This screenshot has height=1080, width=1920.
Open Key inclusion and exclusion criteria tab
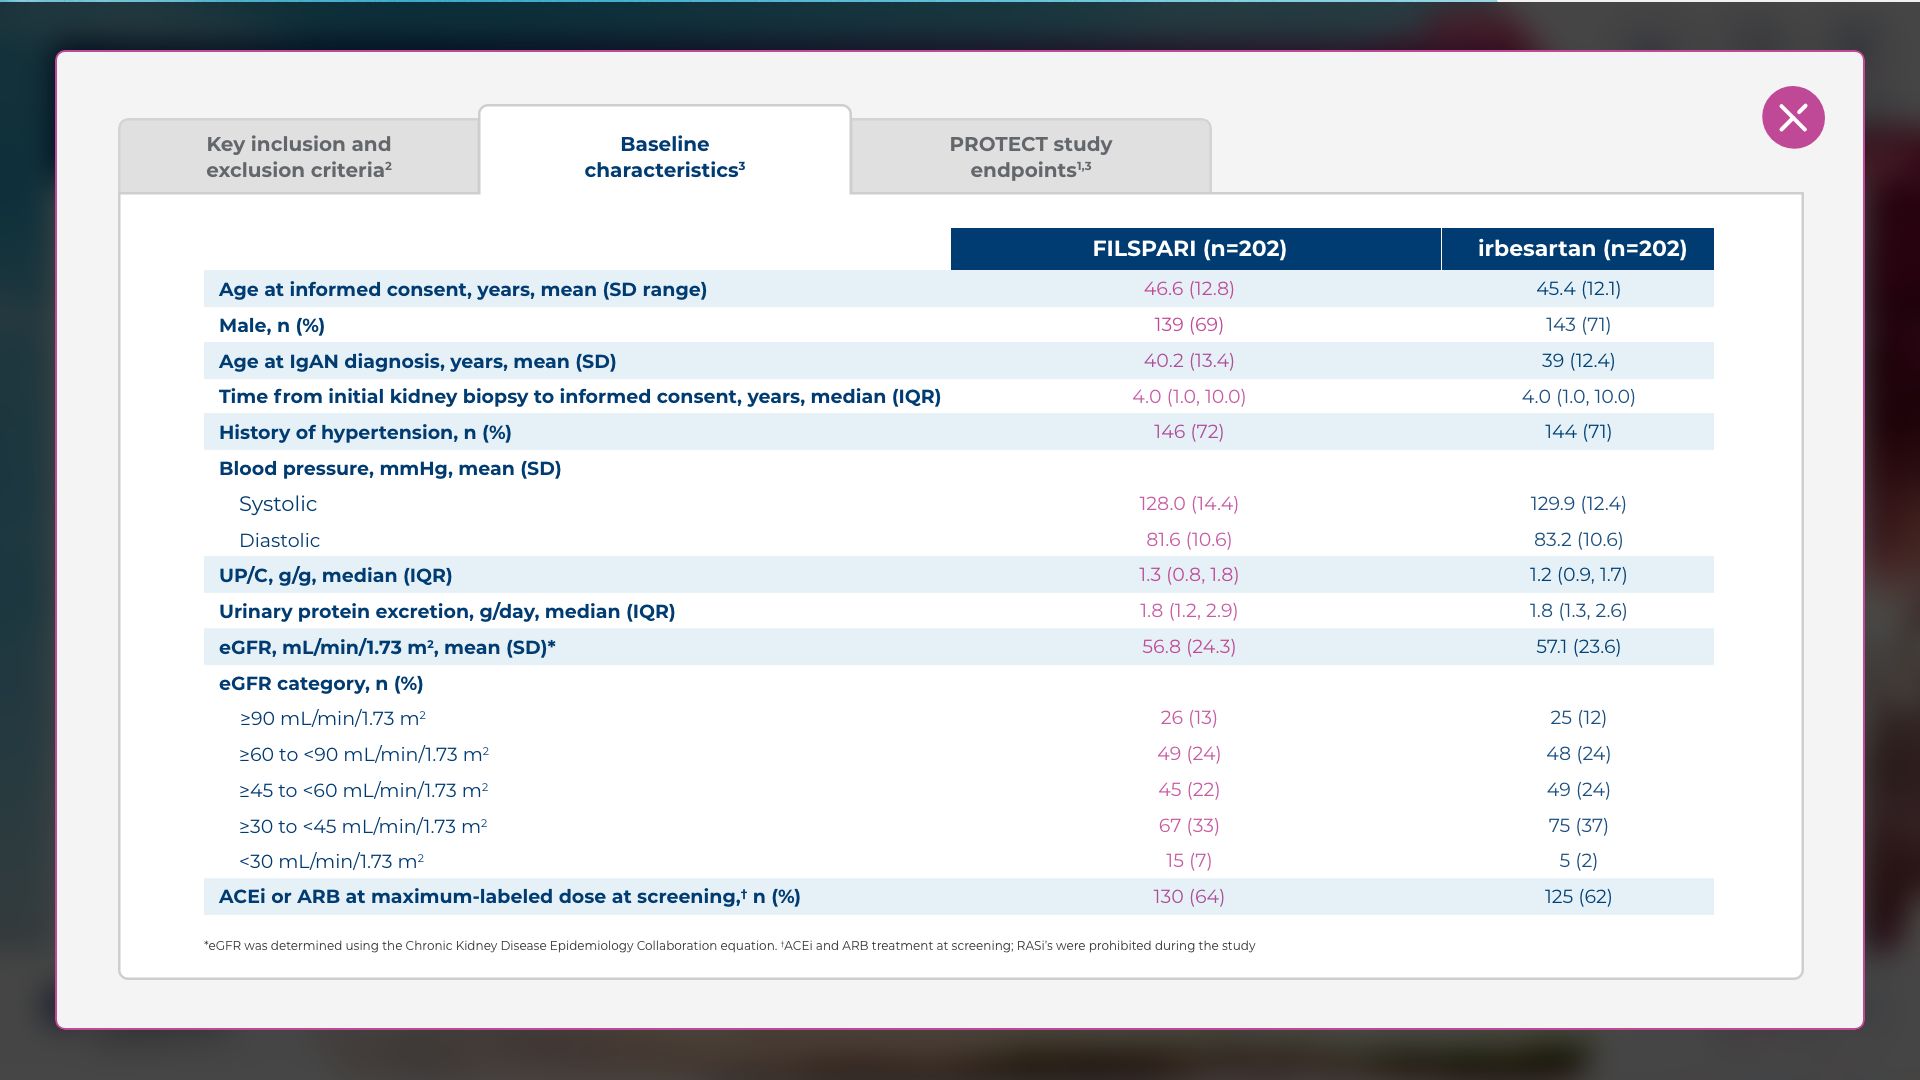[299, 157]
